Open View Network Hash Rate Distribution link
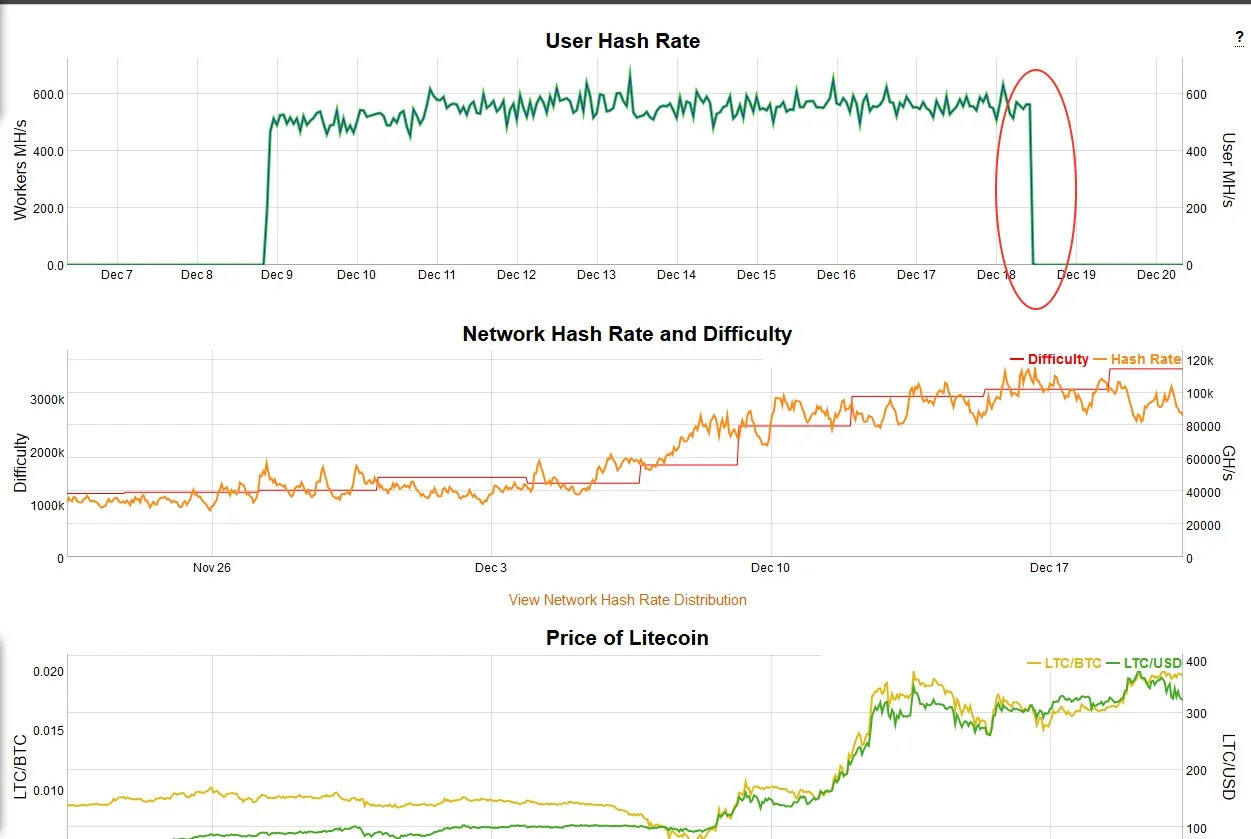Screen dimensions: 1251x839 pyautogui.click(x=628, y=600)
